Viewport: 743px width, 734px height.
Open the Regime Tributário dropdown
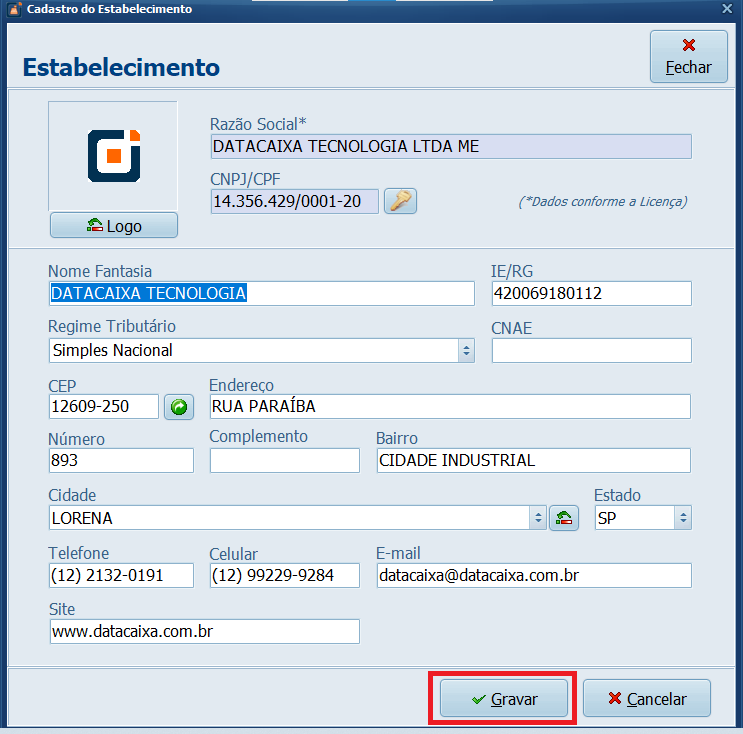[x=466, y=351]
